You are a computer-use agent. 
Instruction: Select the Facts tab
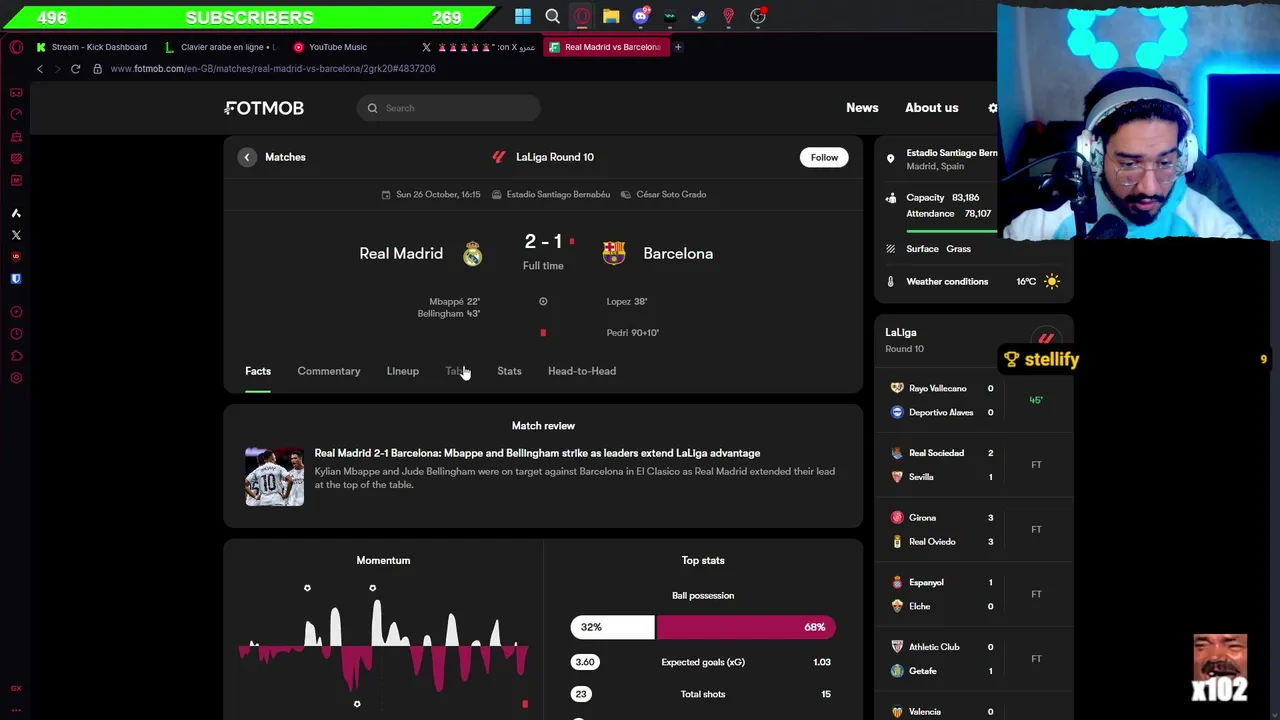pyautogui.click(x=258, y=371)
